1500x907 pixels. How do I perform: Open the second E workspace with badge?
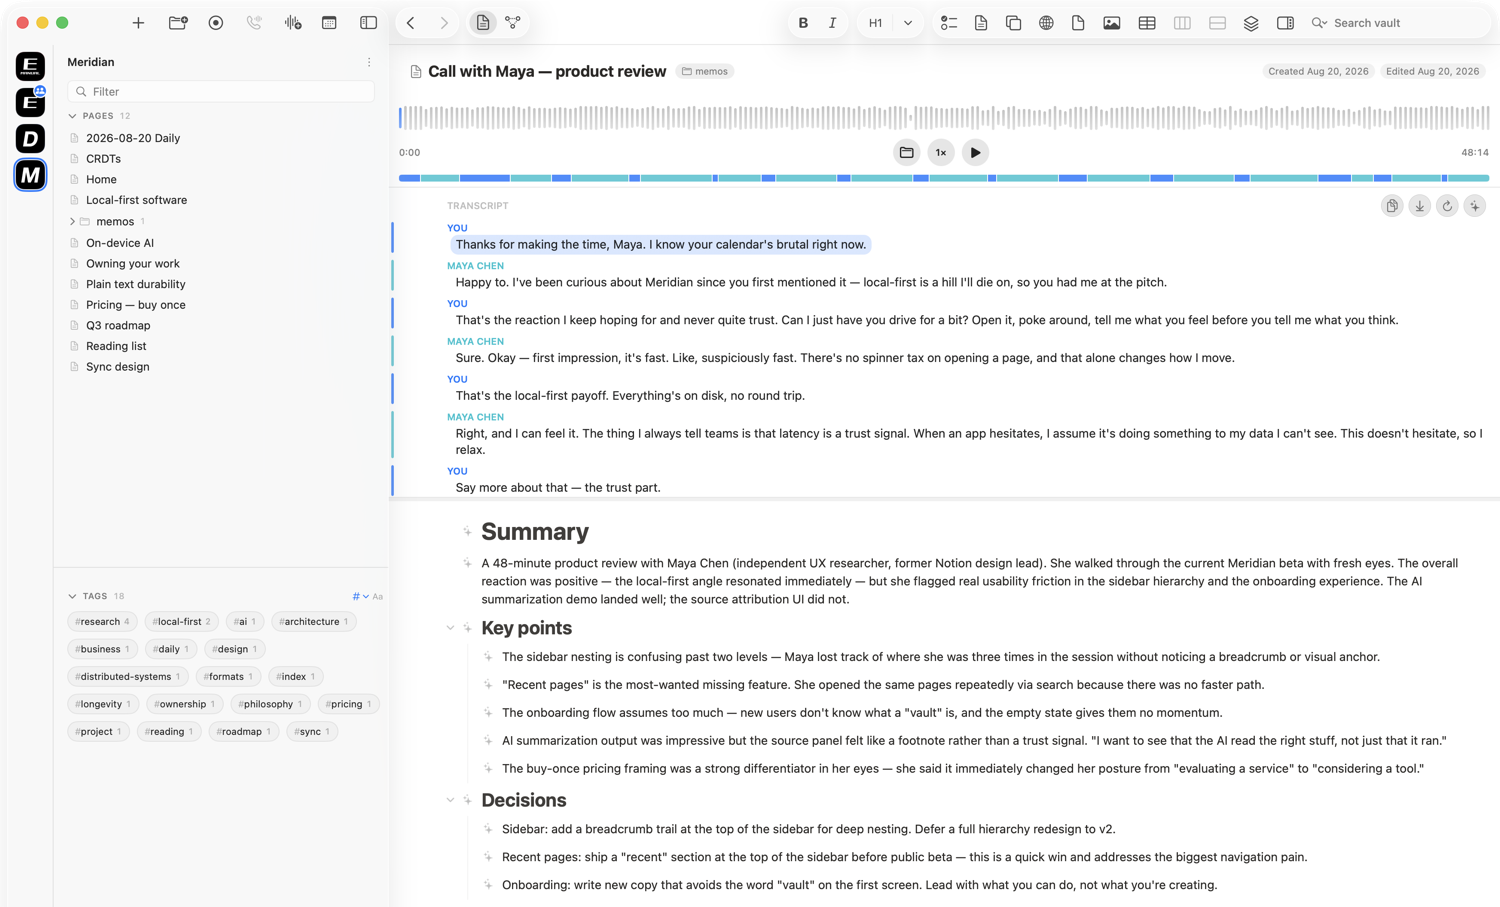[30, 102]
